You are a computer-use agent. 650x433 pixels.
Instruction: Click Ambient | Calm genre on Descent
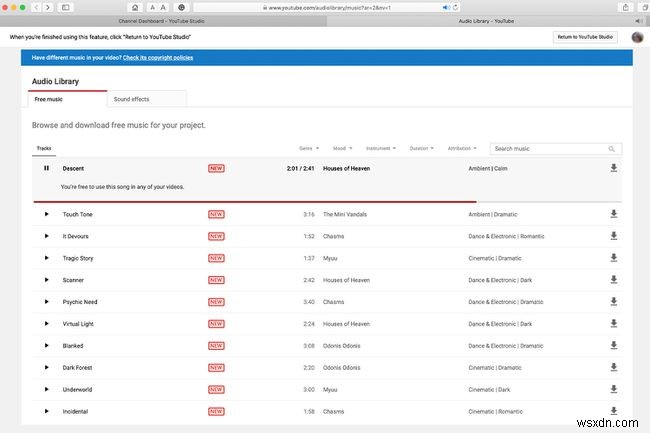[488, 169]
